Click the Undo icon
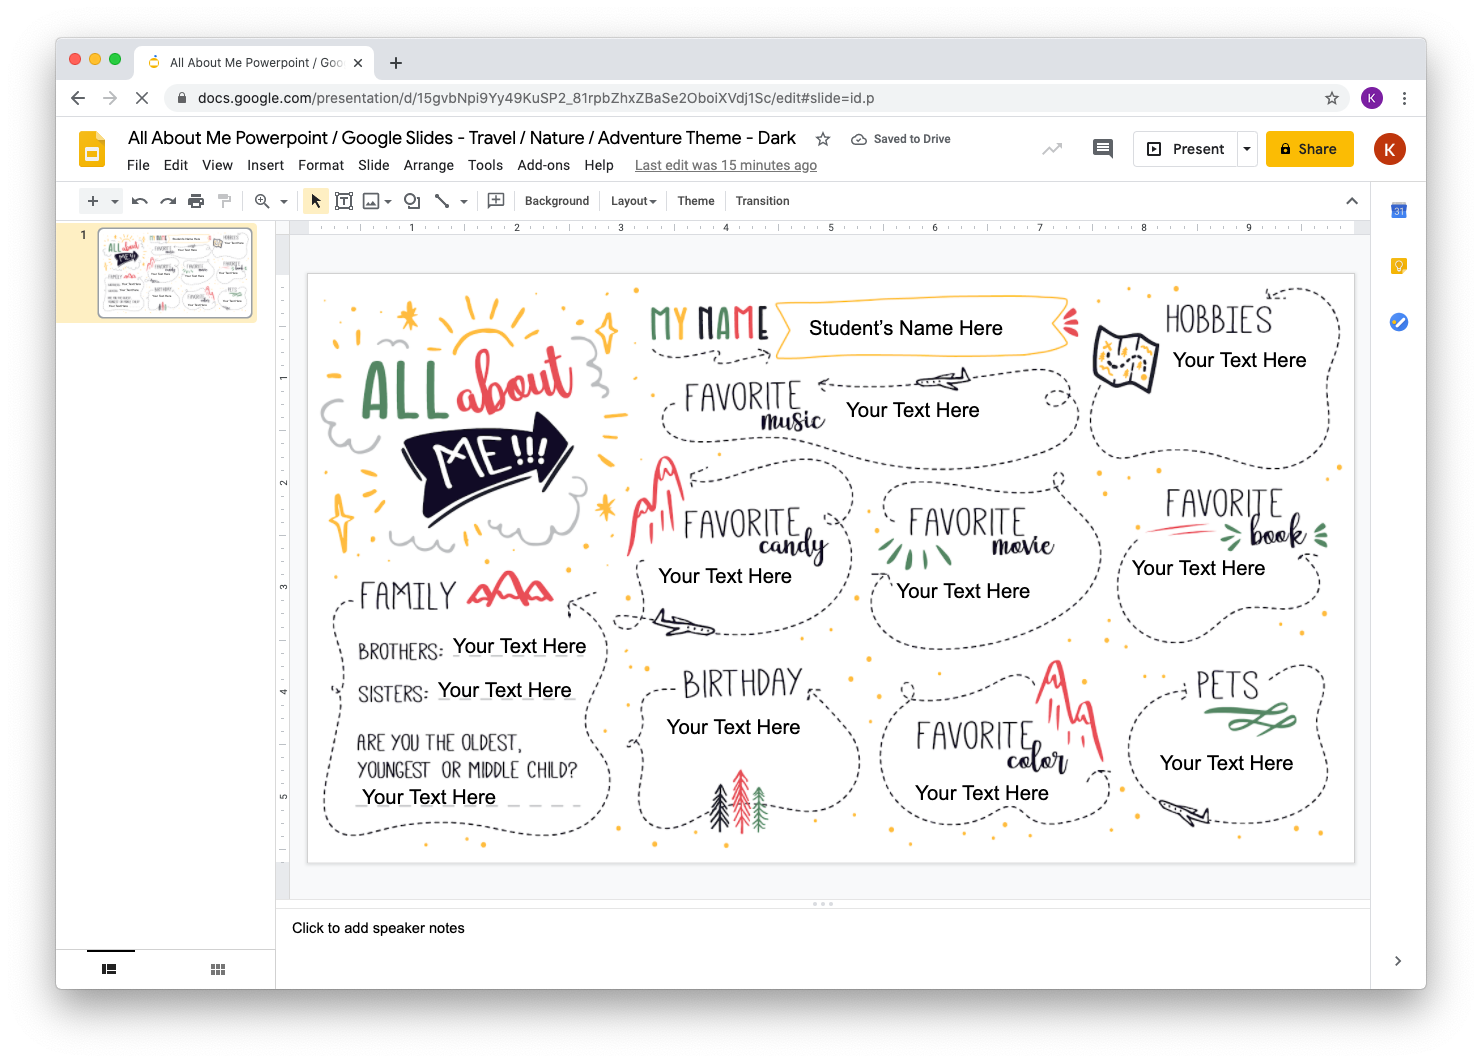The height and width of the screenshot is (1063, 1482). coord(140,200)
